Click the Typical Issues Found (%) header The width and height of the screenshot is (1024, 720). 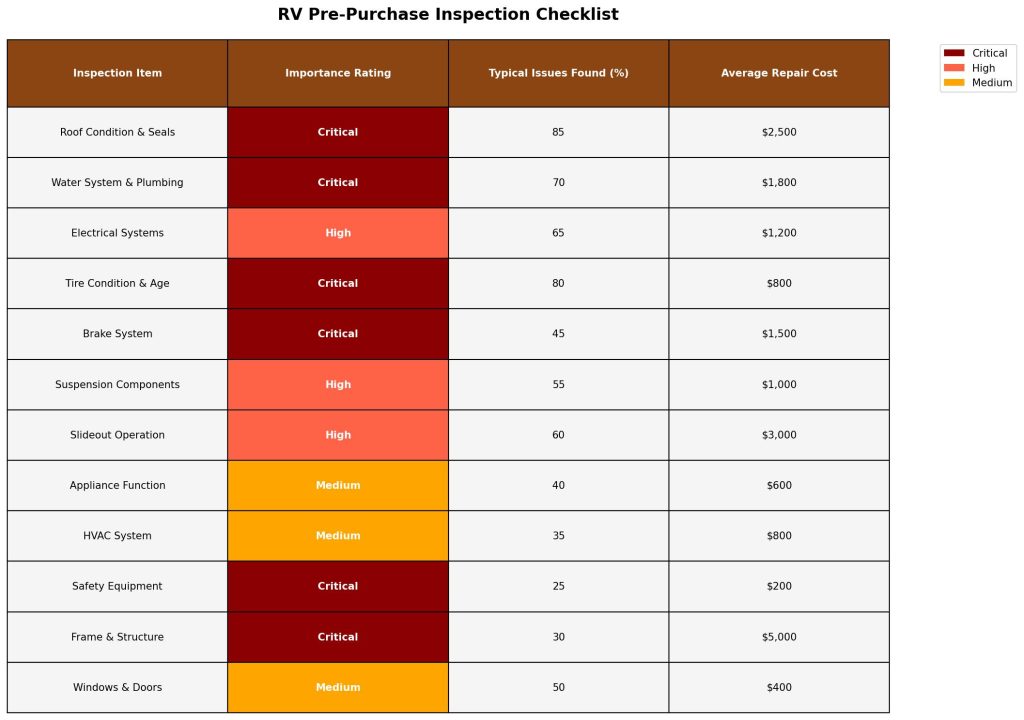tap(558, 73)
